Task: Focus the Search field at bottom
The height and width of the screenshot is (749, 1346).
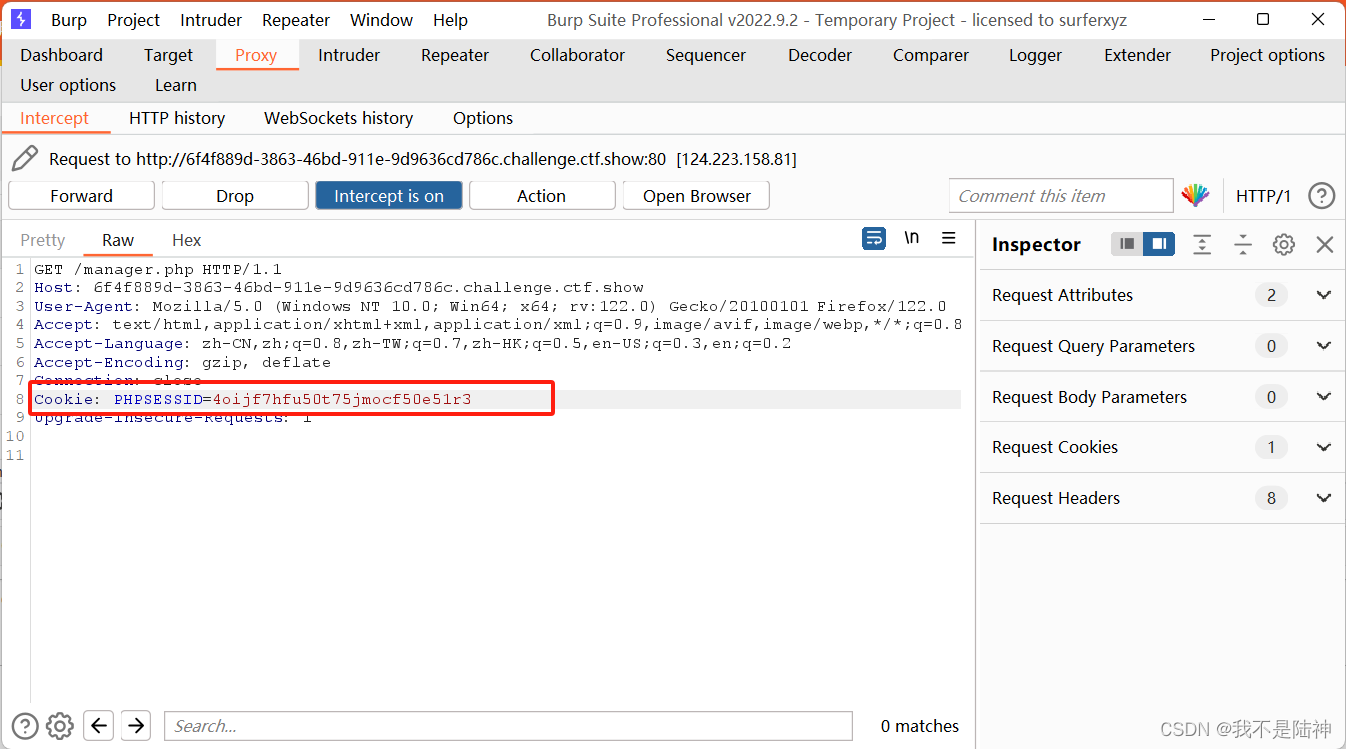Action: 508,726
